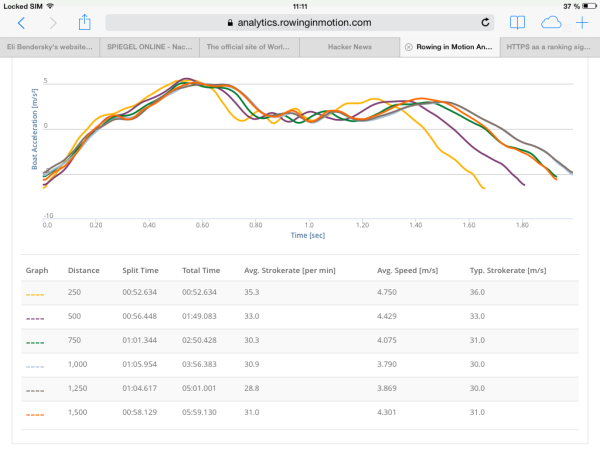Click avg strokerate value 30.9
Screen dimensions: 600x450
252,364
